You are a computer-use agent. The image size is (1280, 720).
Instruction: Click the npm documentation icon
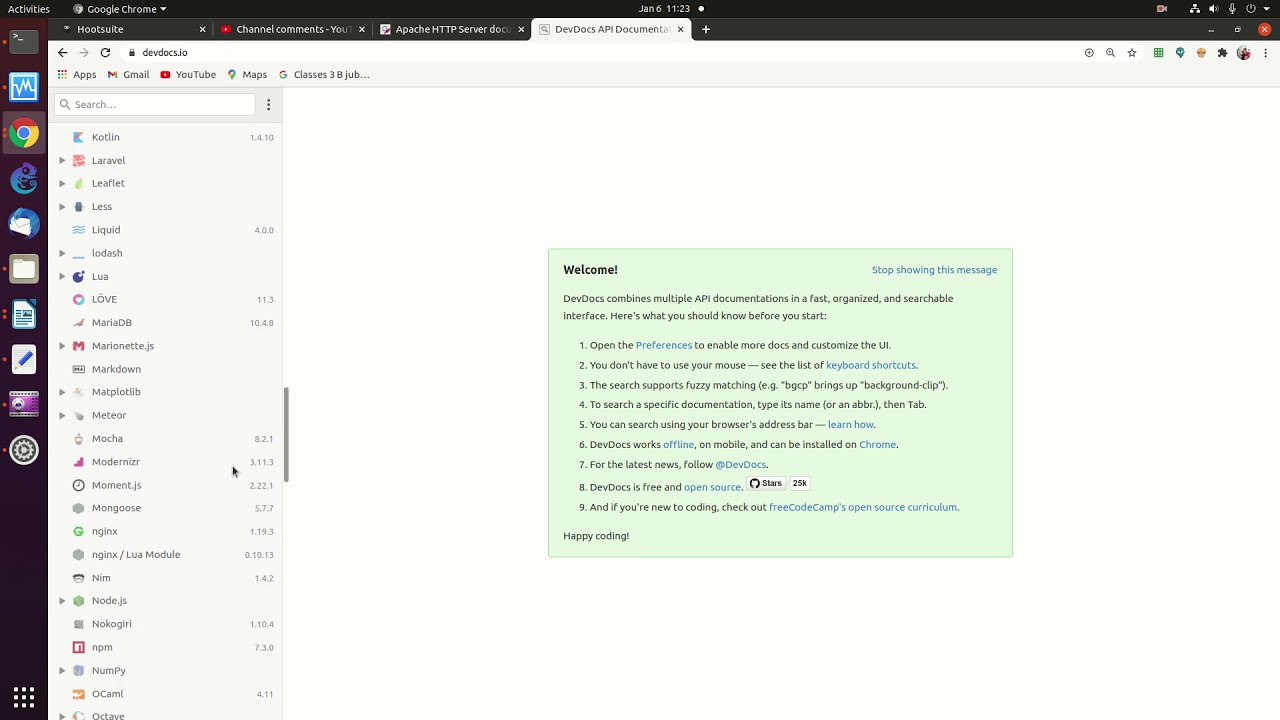click(x=79, y=647)
